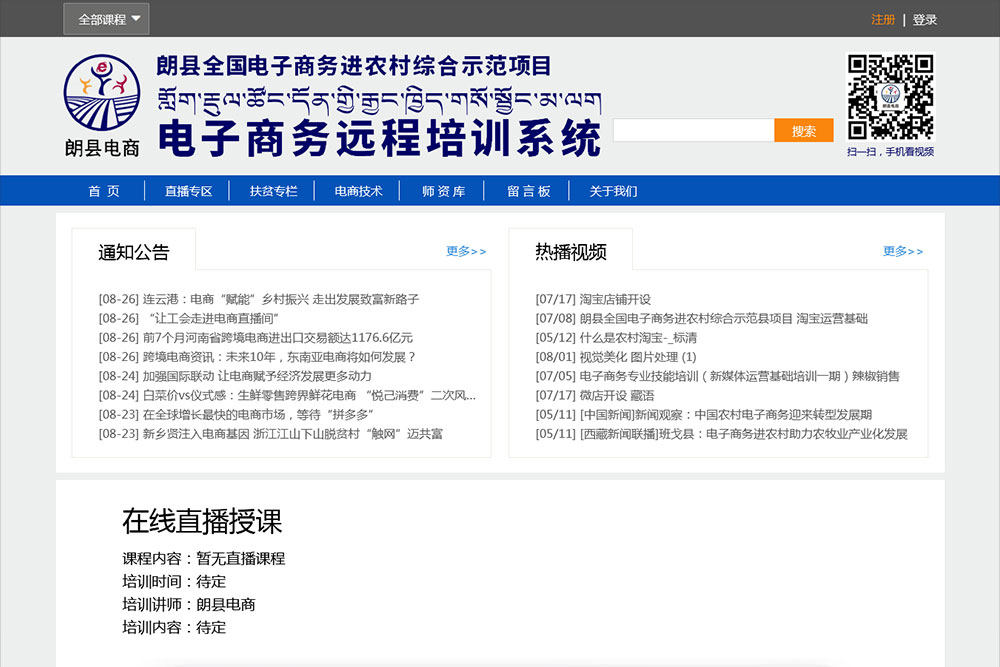
Task: Open the 留言板 page
Action: (528, 191)
